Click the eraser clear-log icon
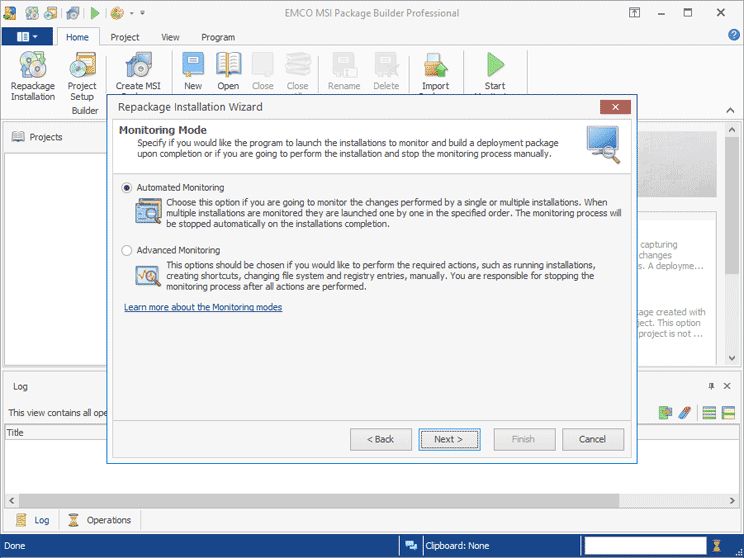 point(684,412)
